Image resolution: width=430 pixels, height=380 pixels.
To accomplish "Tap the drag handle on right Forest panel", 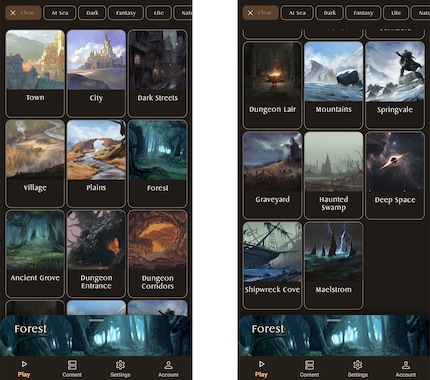I will click(x=334, y=320).
